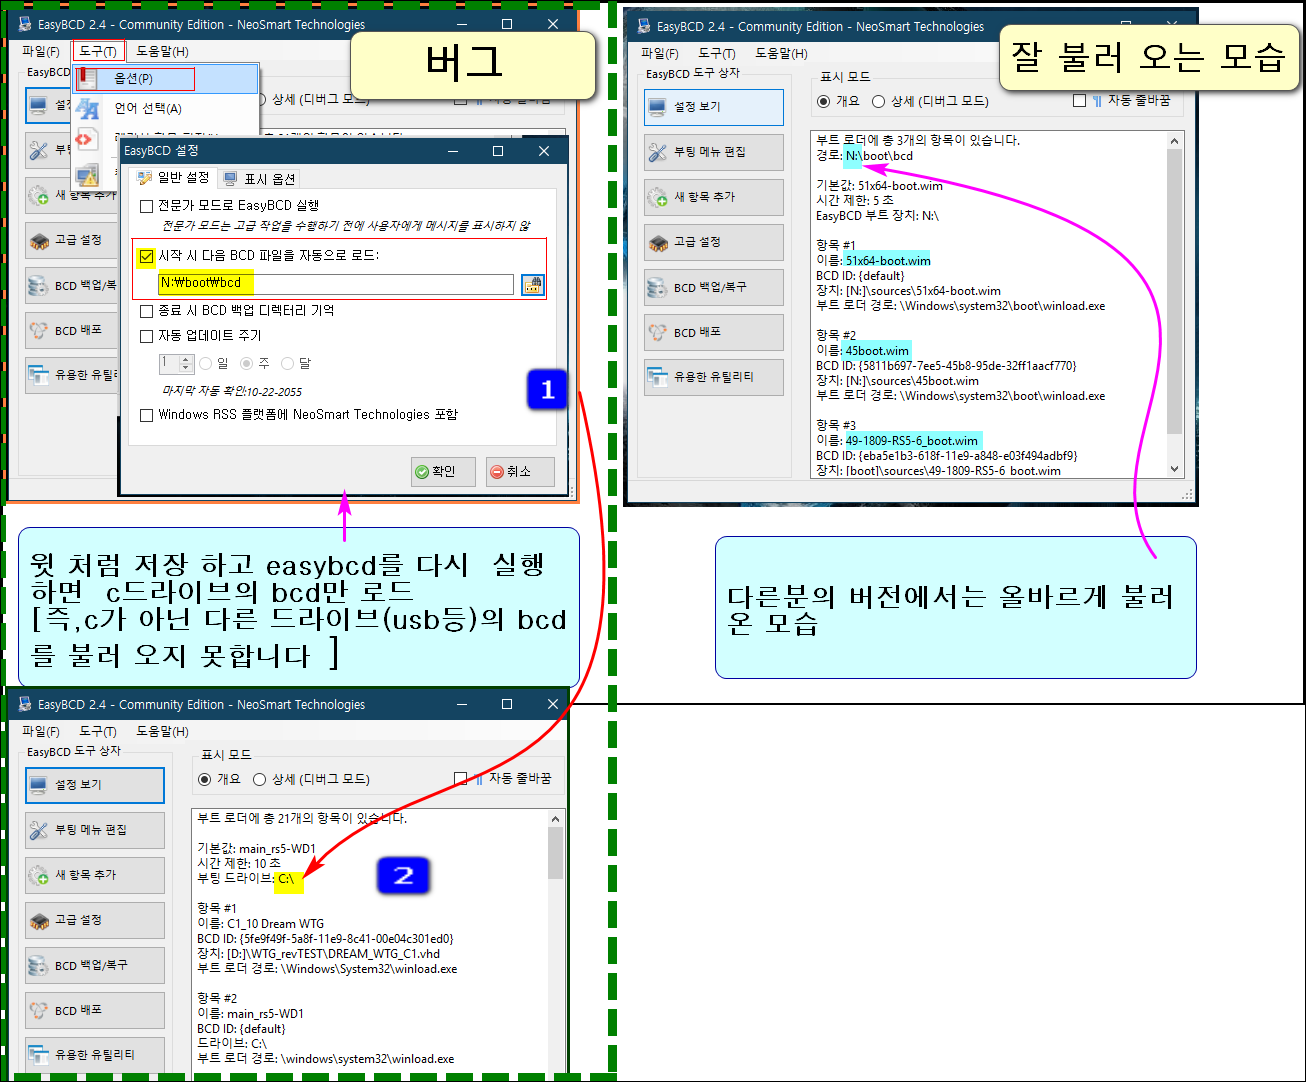Click the text "마지막 자동 확인:10-22-2055"
This screenshot has height=1082, width=1306.
[231, 392]
